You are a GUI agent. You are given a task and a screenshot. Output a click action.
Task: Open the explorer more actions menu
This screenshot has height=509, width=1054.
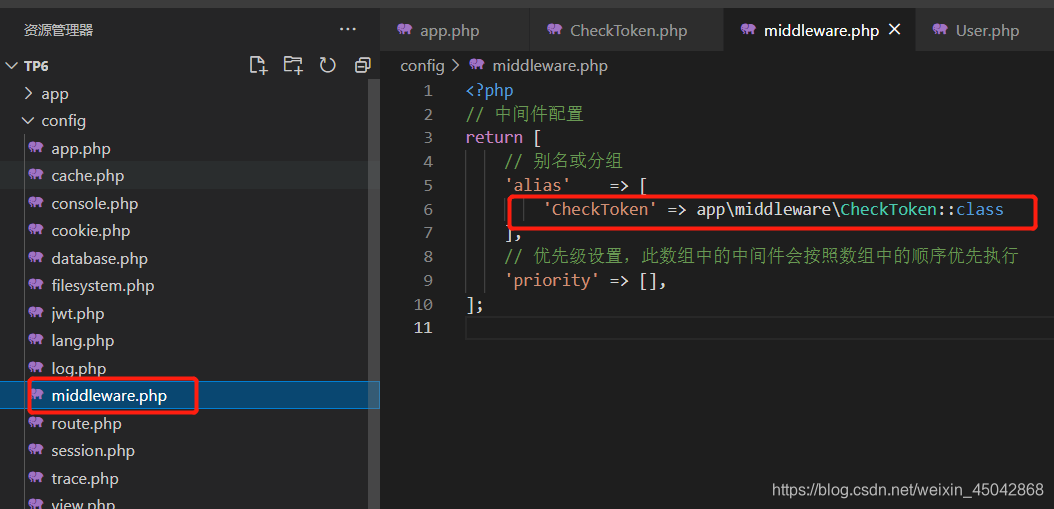point(347,30)
